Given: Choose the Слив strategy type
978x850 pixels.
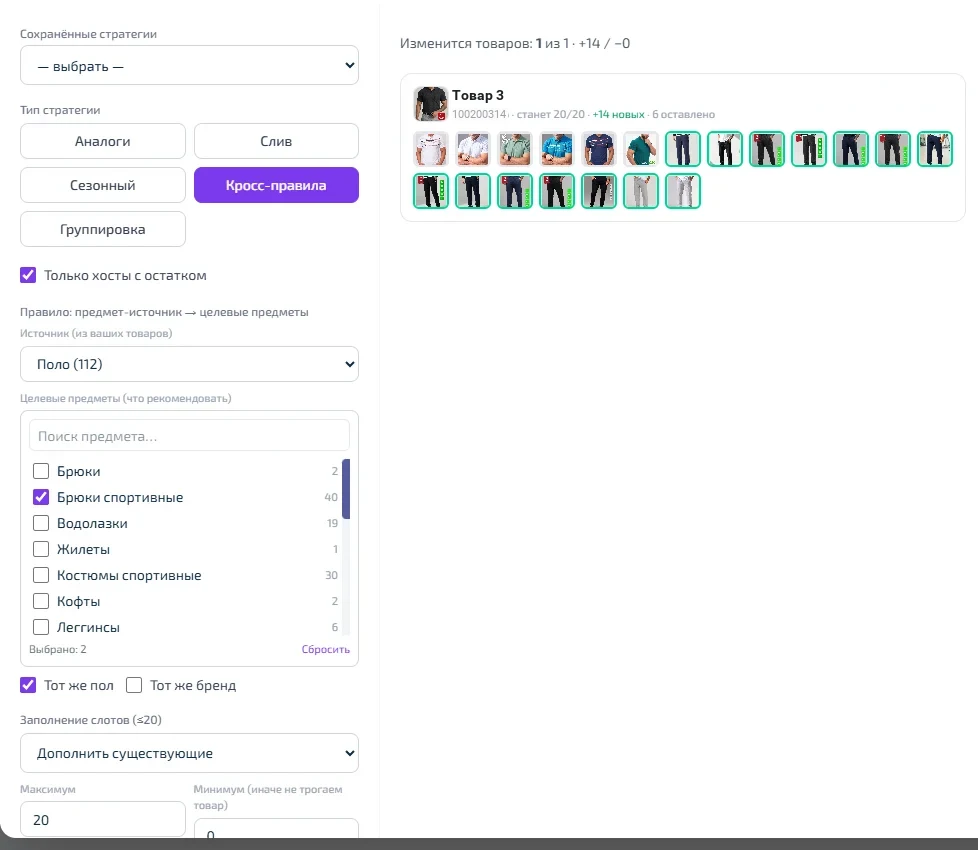Looking at the screenshot, I should click(x=276, y=142).
